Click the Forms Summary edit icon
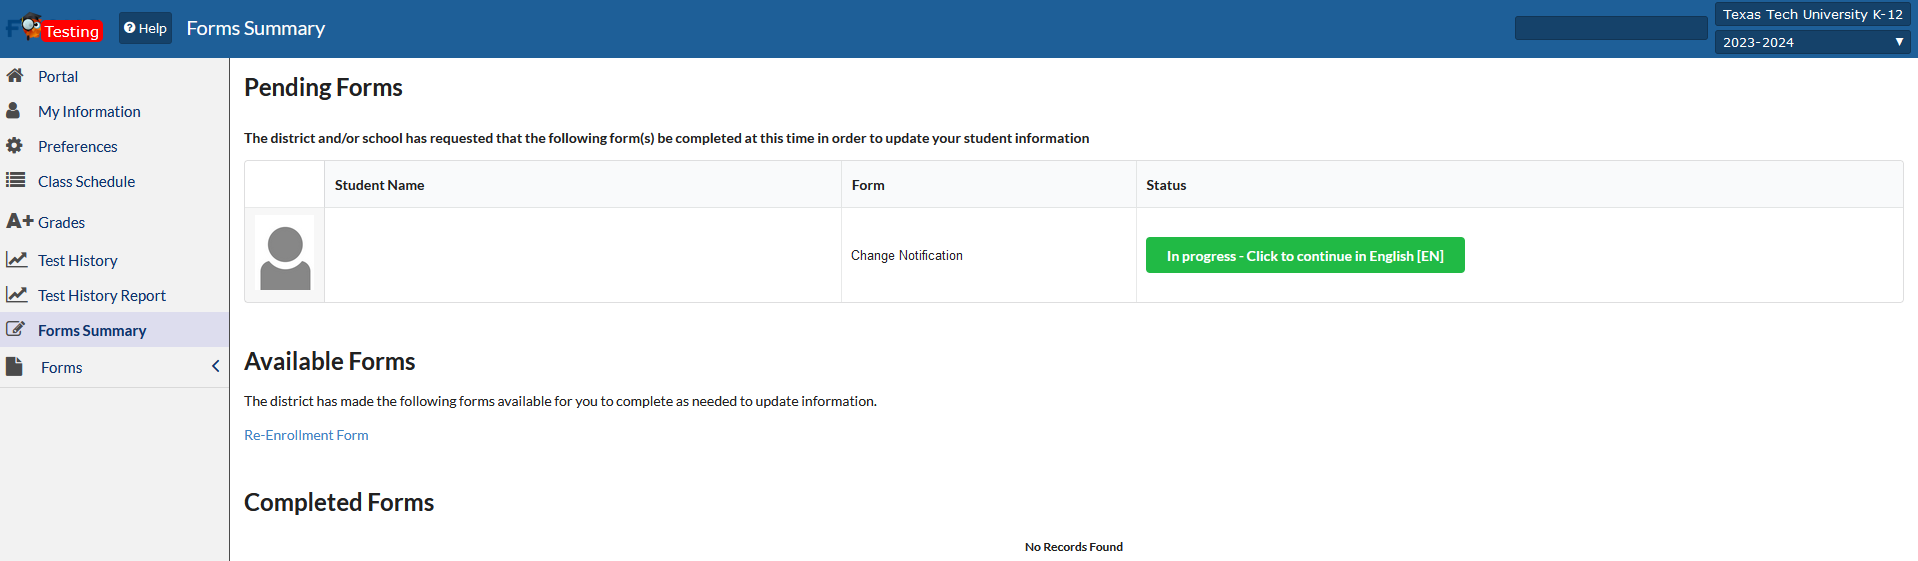The image size is (1918, 561). click(x=16, y=329)
